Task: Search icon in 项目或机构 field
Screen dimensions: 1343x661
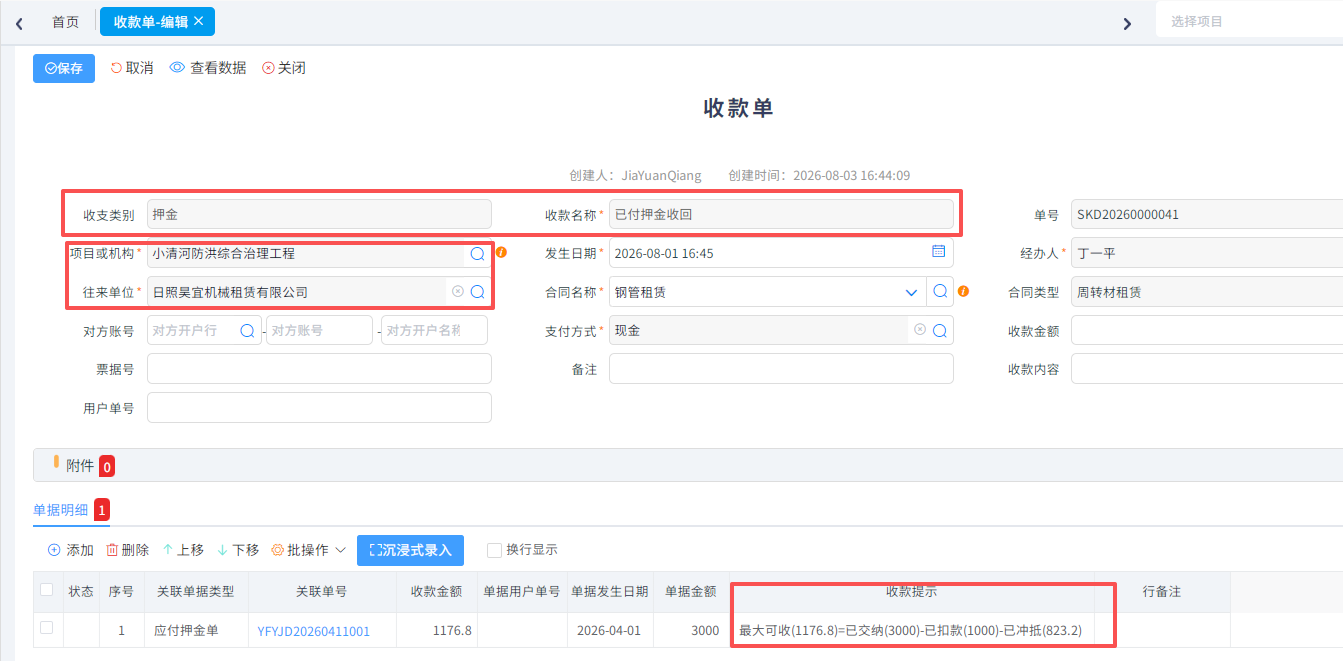Action: click(477, 254)
